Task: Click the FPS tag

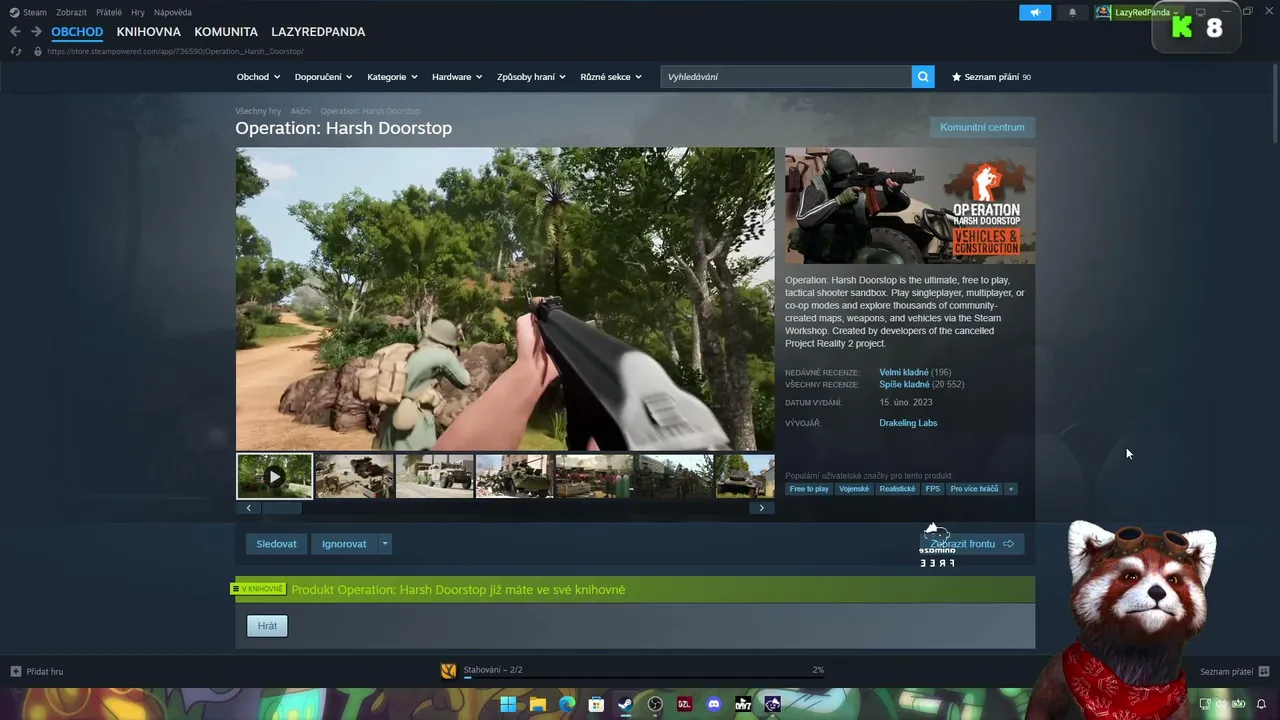Action: 933,489
